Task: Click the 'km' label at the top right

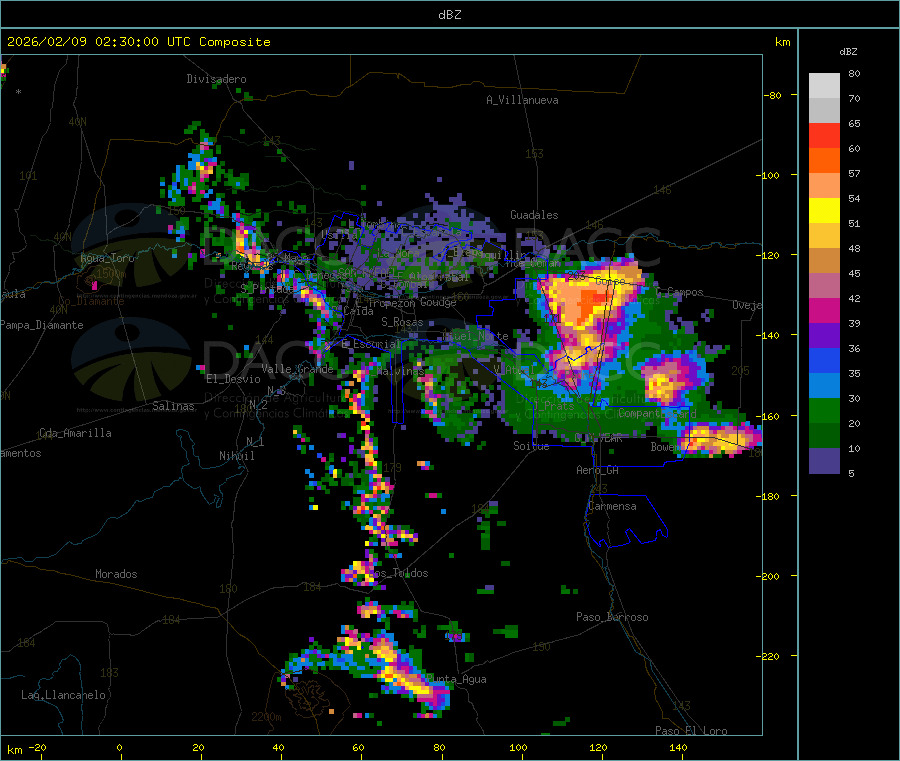Action: click(782, 42)
